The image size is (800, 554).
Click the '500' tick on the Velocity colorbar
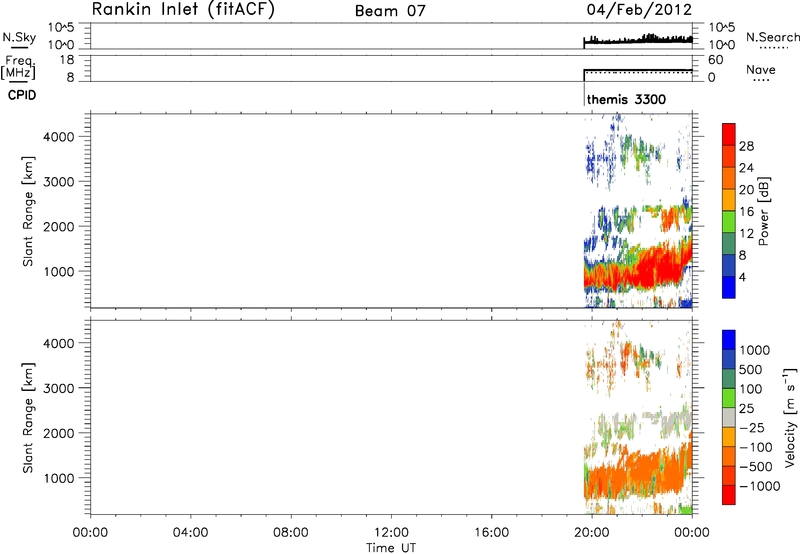[x=751, y=369]
